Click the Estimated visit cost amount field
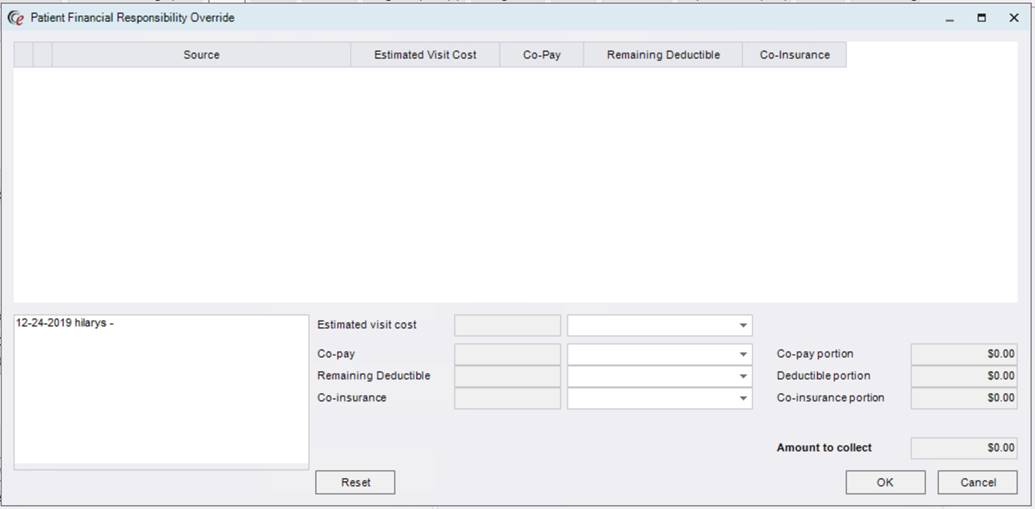Viewport: 1035px width, 509px height. (507, 326)
